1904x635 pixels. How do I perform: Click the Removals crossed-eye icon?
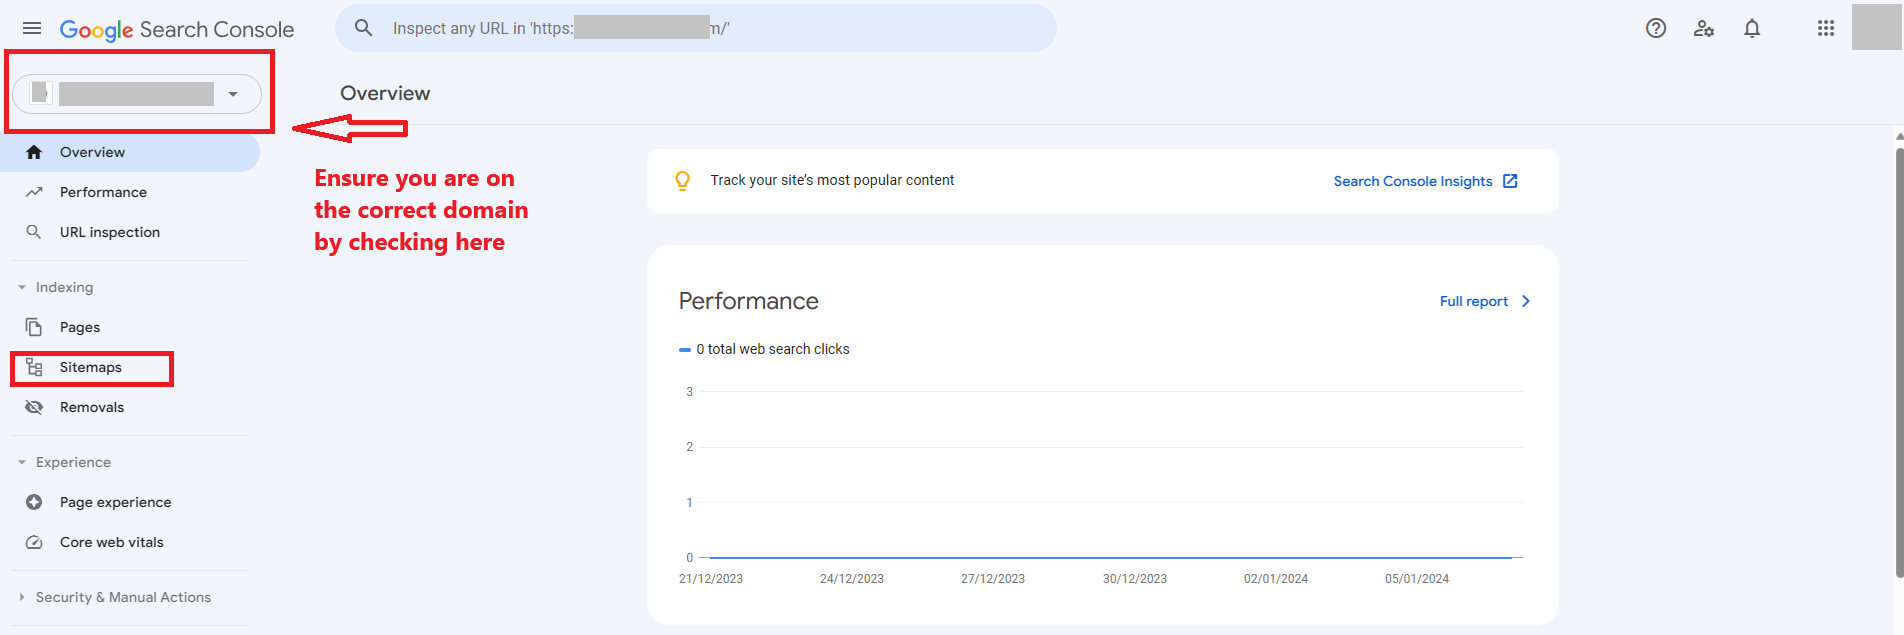coord(34,407)
